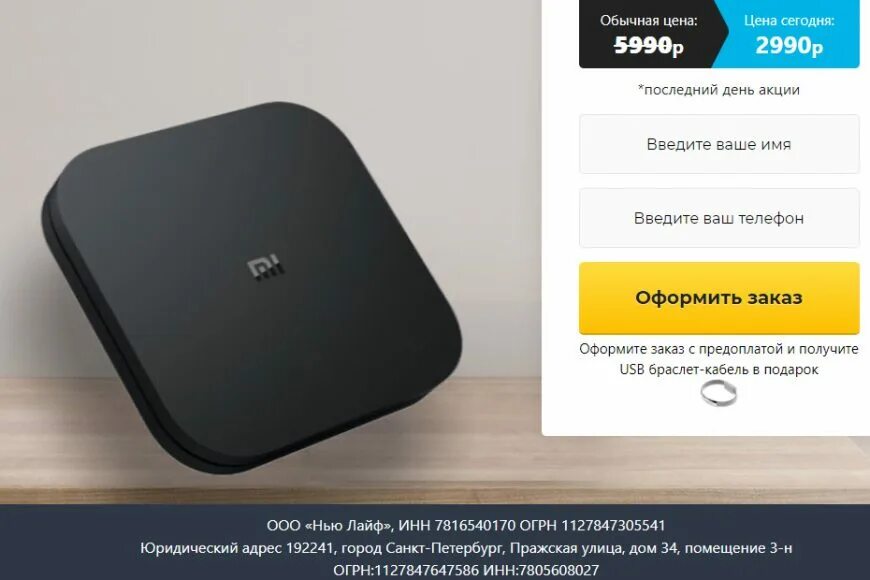Select the black Xiaomi TV box image
The image size is (870, 580).
click(x=251, y=286)
